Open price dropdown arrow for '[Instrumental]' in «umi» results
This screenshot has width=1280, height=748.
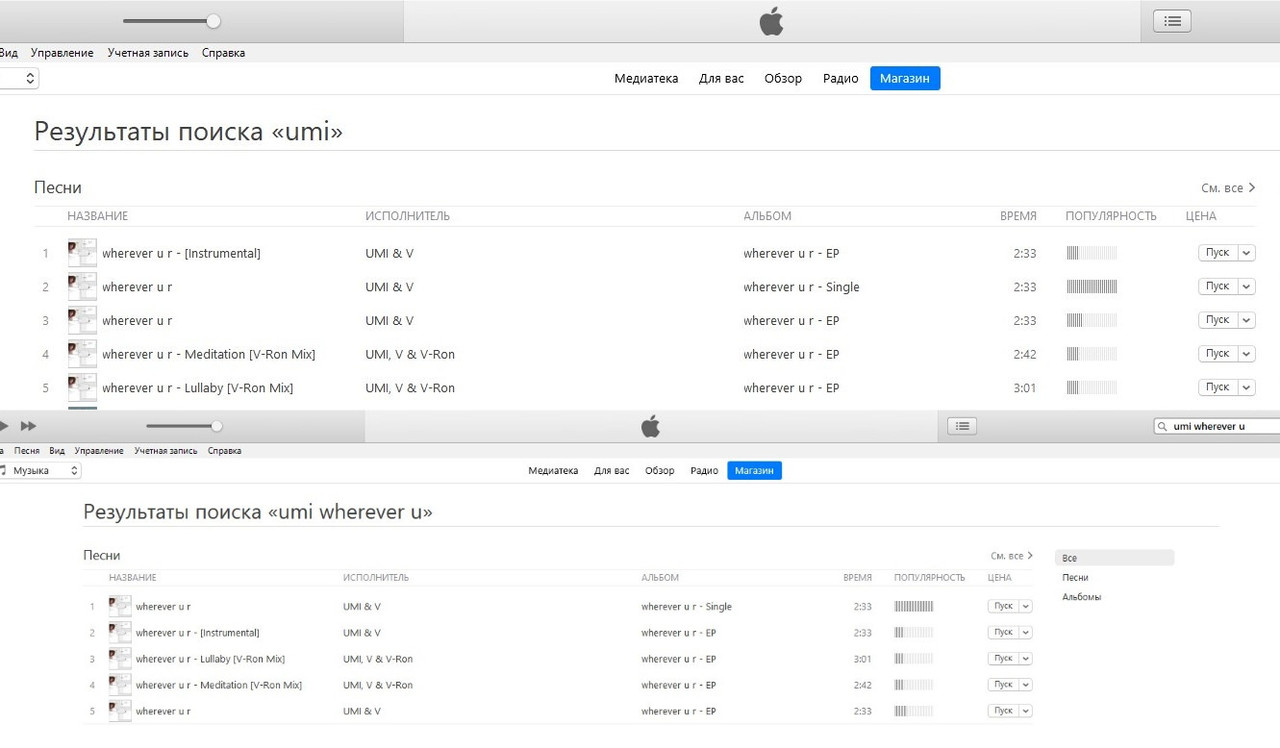click(1246, 253)
